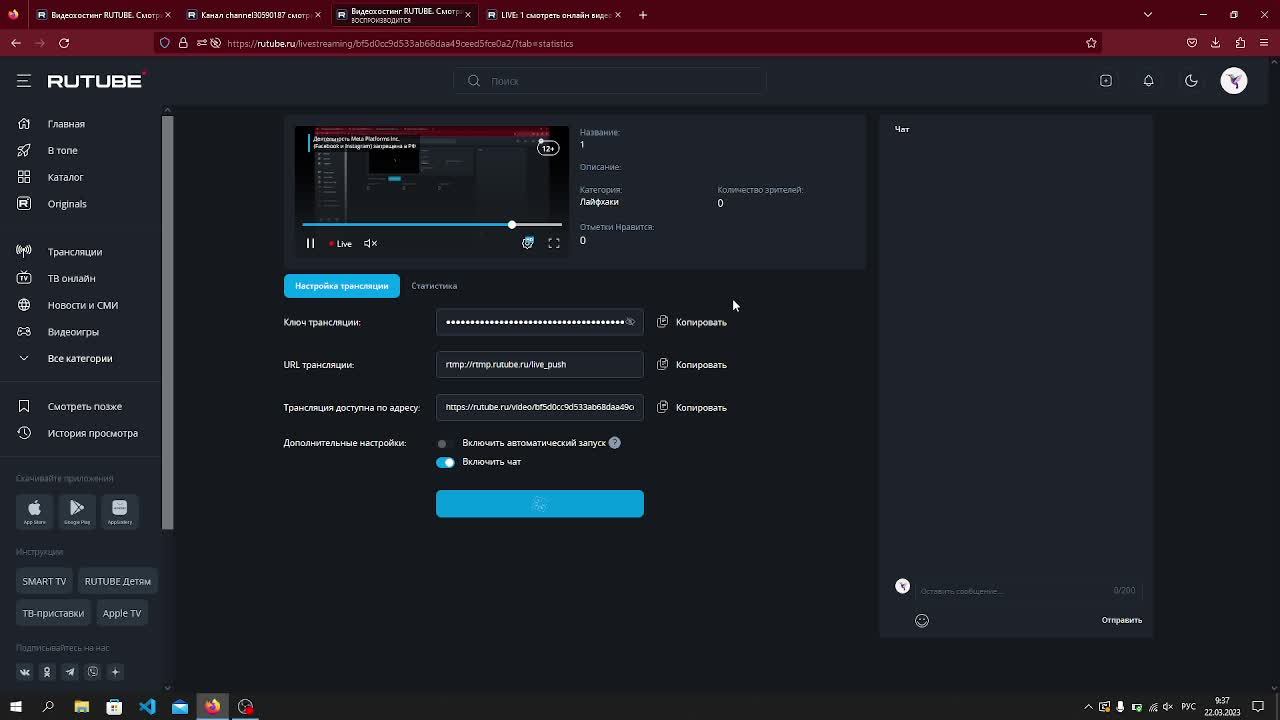Image resolution: width=1280 pixels, height=720 pixels.
Task: Open the Viber social link
Action: point(93,672)
